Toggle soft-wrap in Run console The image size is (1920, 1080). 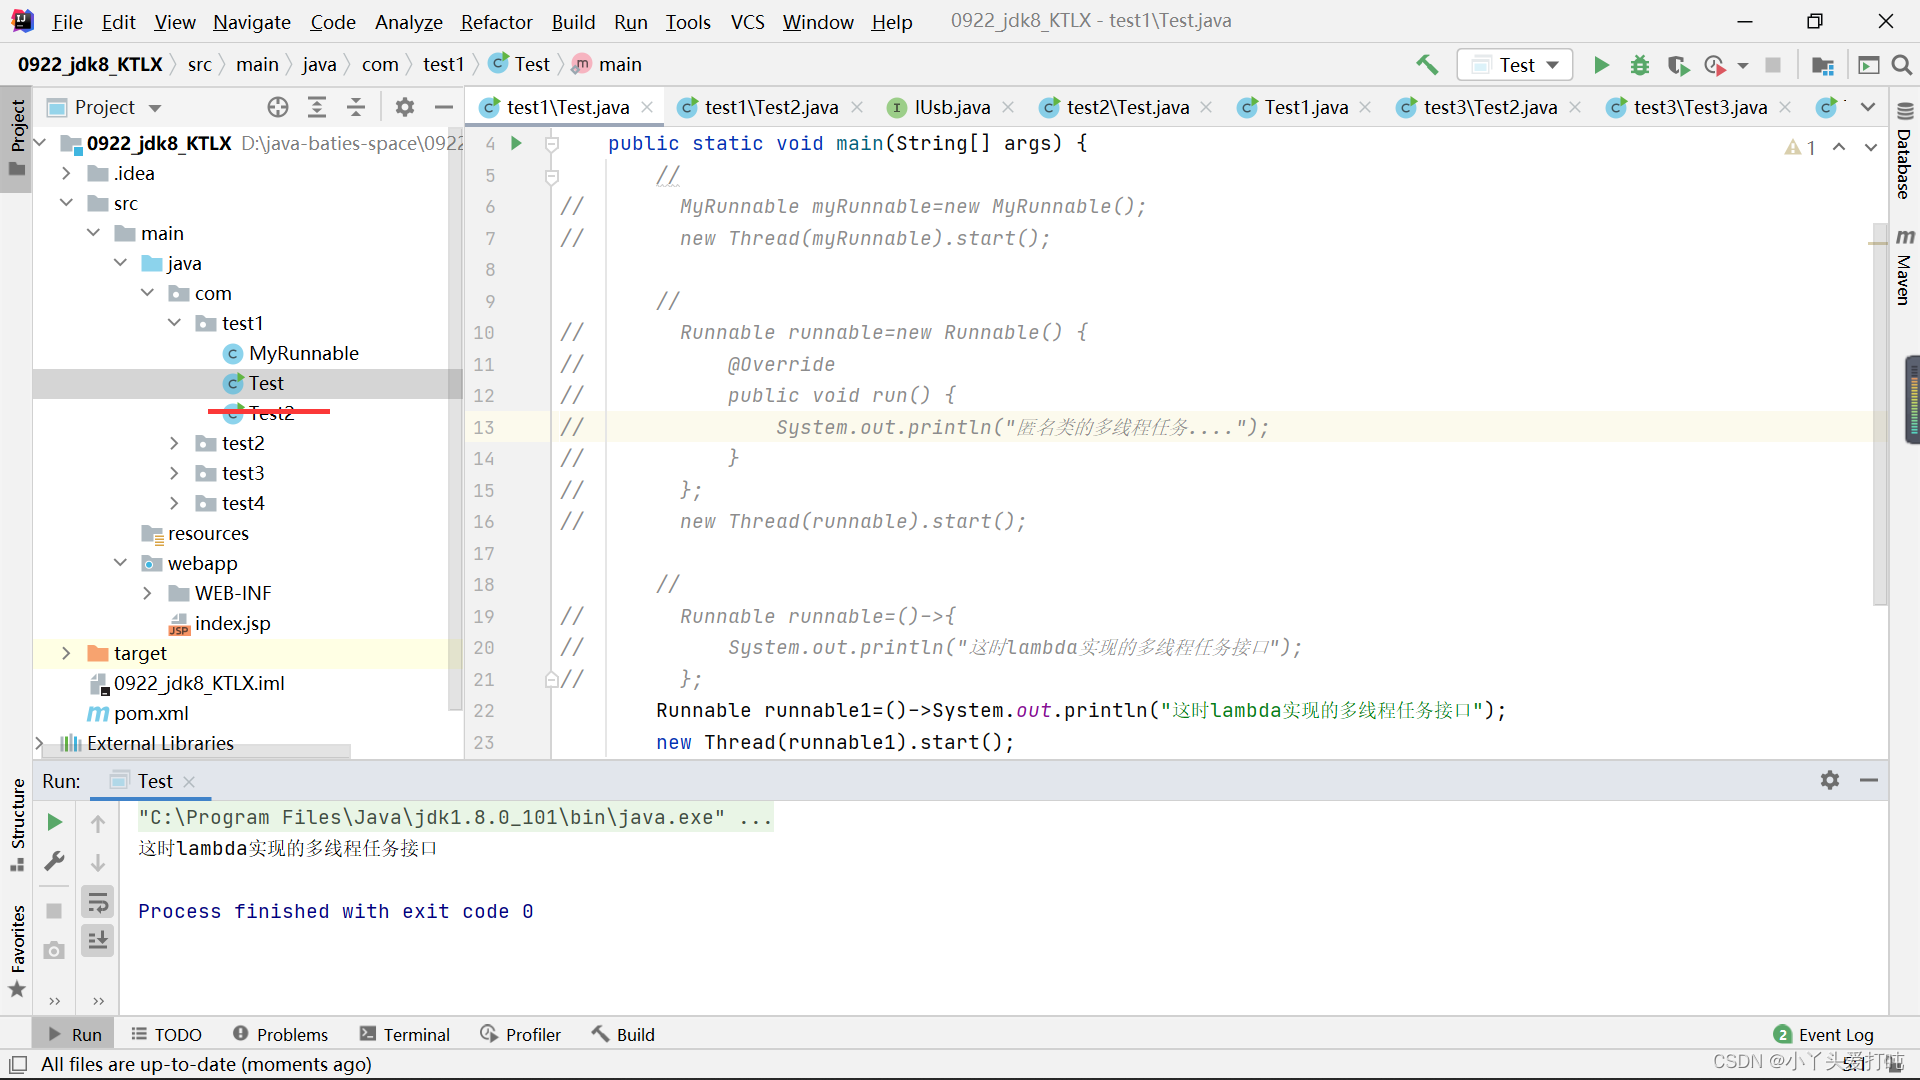[98, 903]
